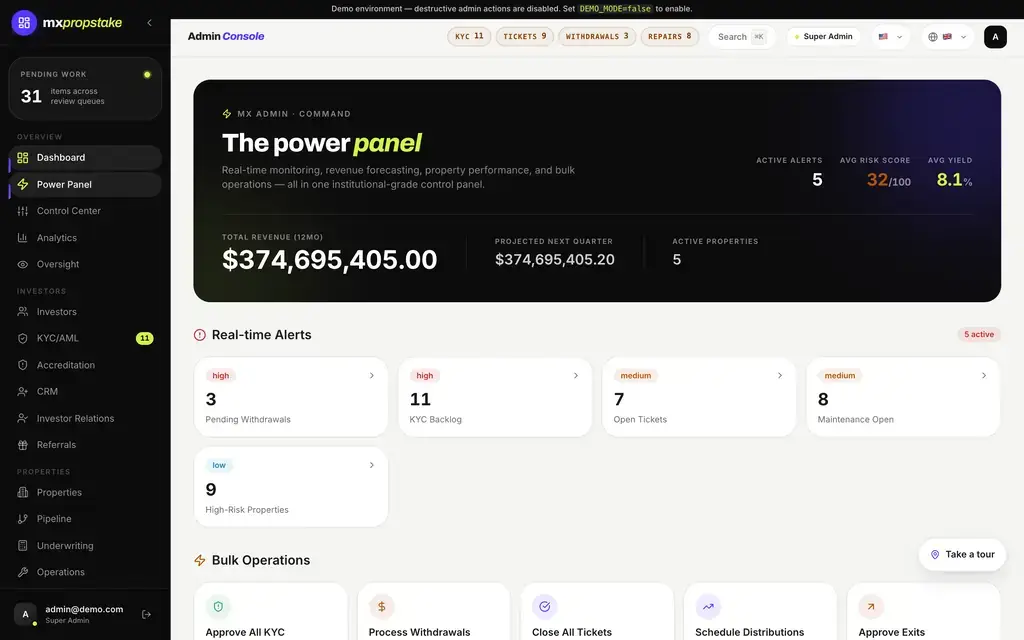Click the admin@demo.com account label
1024x640 pixels.
pos(84,609)
